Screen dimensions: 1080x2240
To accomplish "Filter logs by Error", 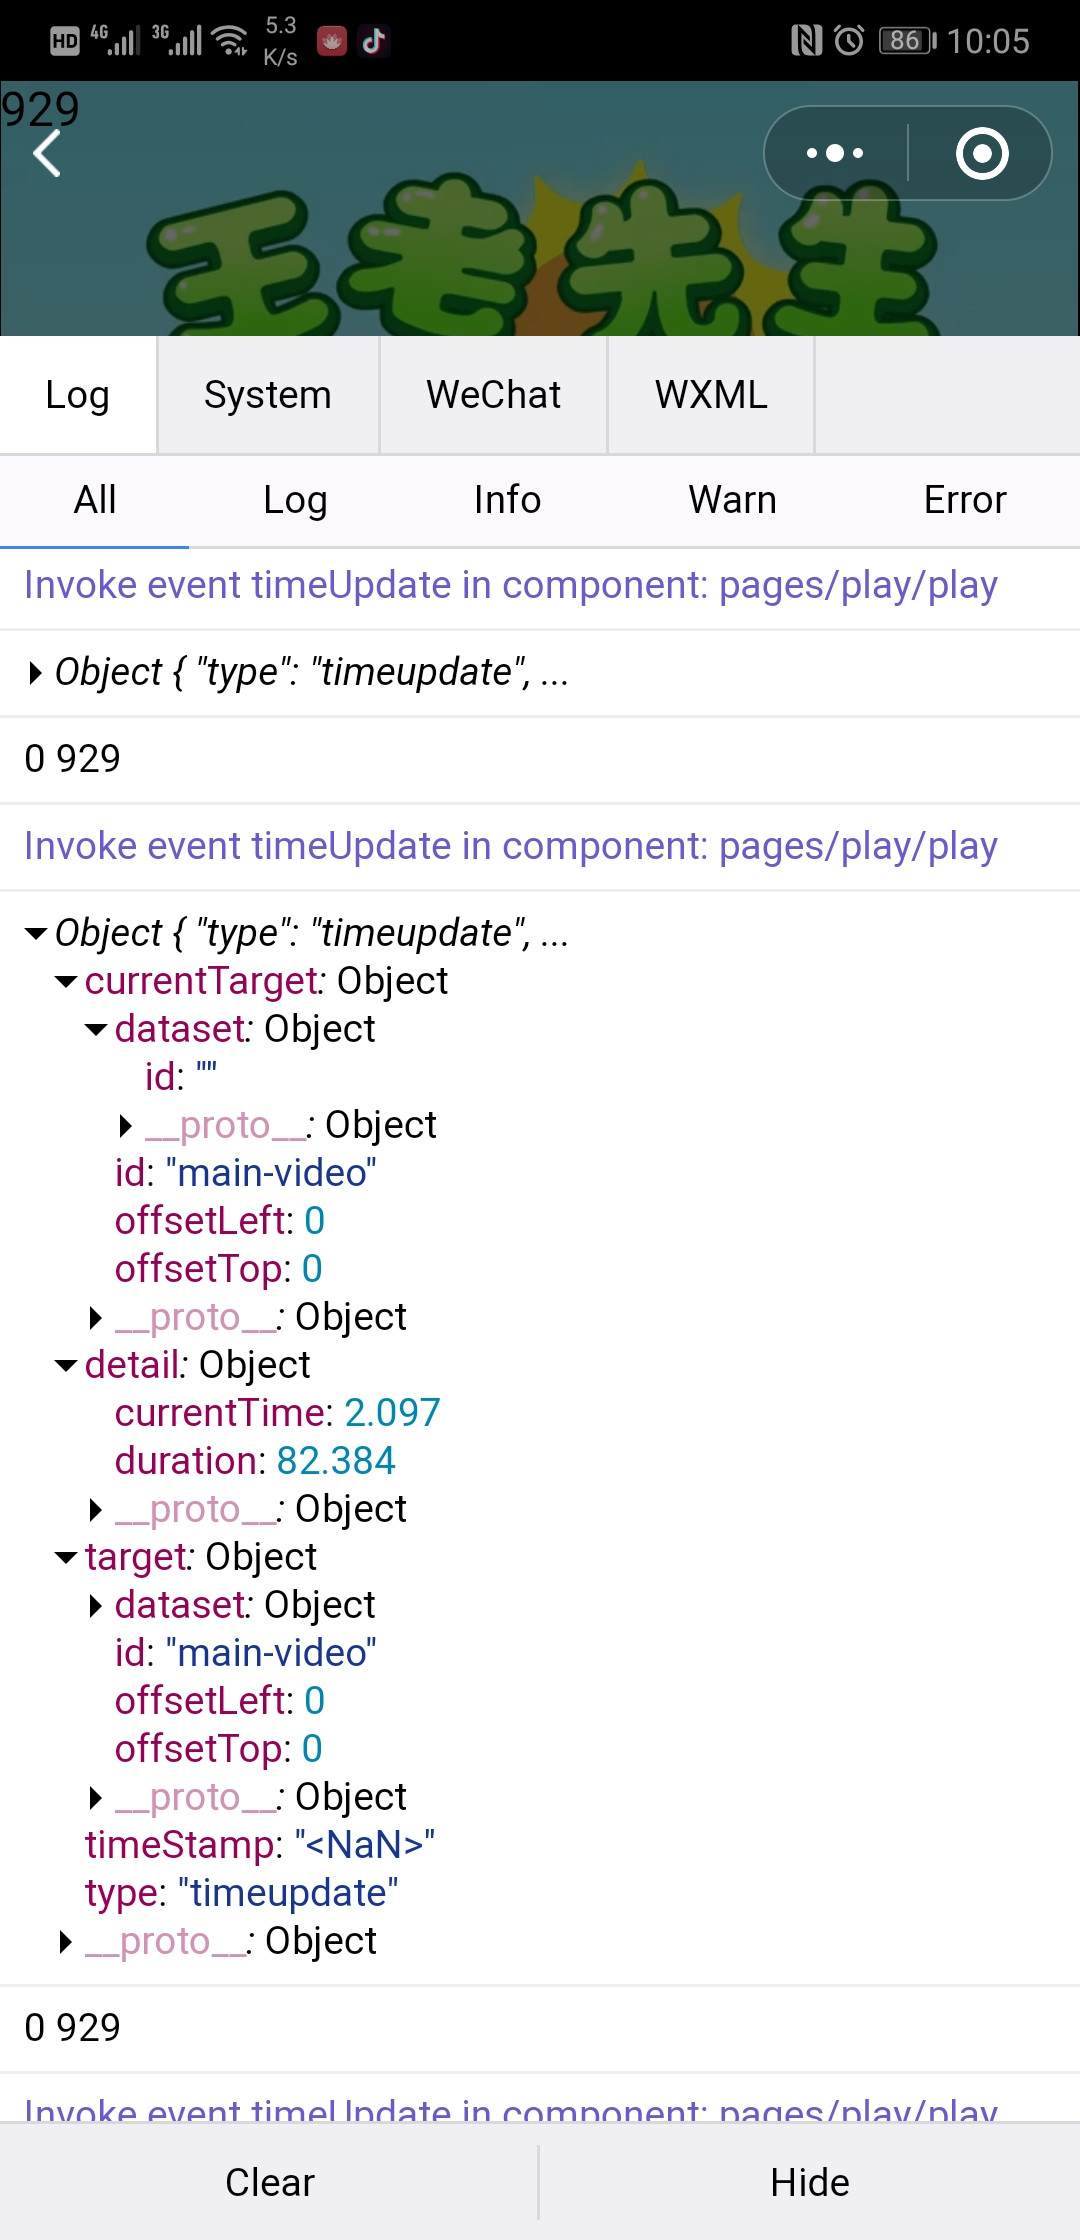I will coord(965,500).
